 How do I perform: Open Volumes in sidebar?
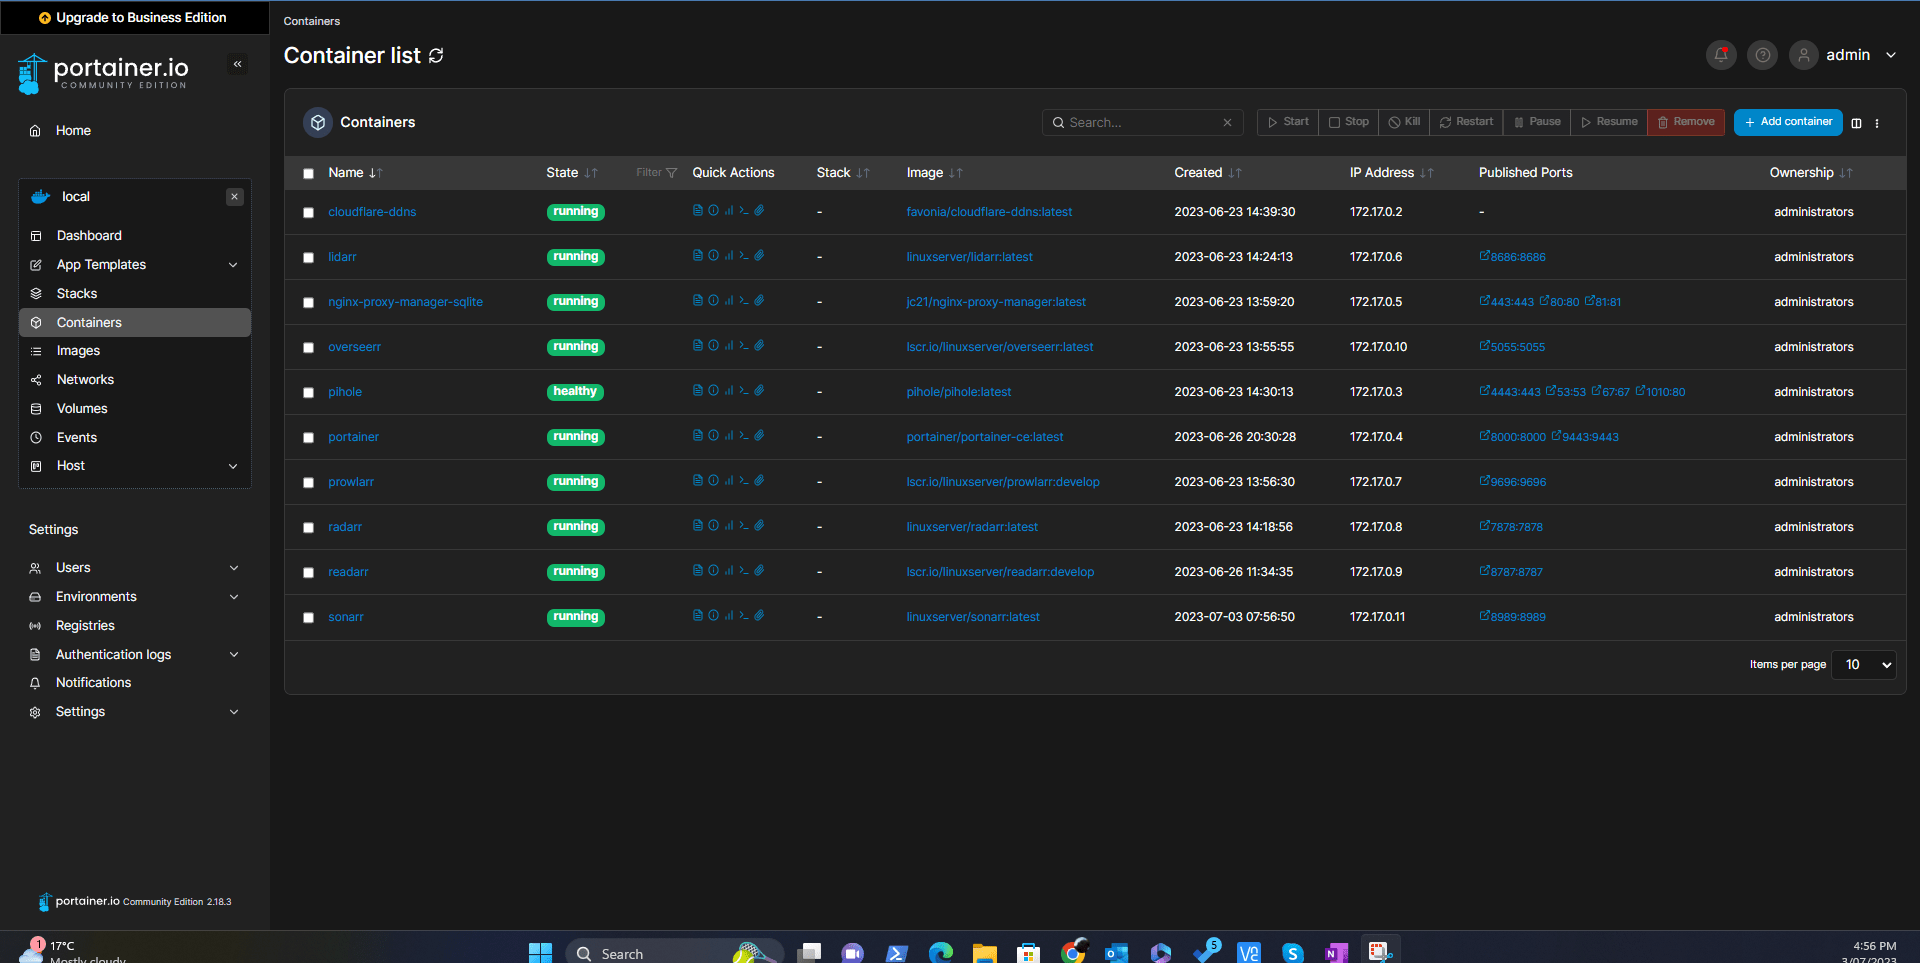tap(82, 409)
